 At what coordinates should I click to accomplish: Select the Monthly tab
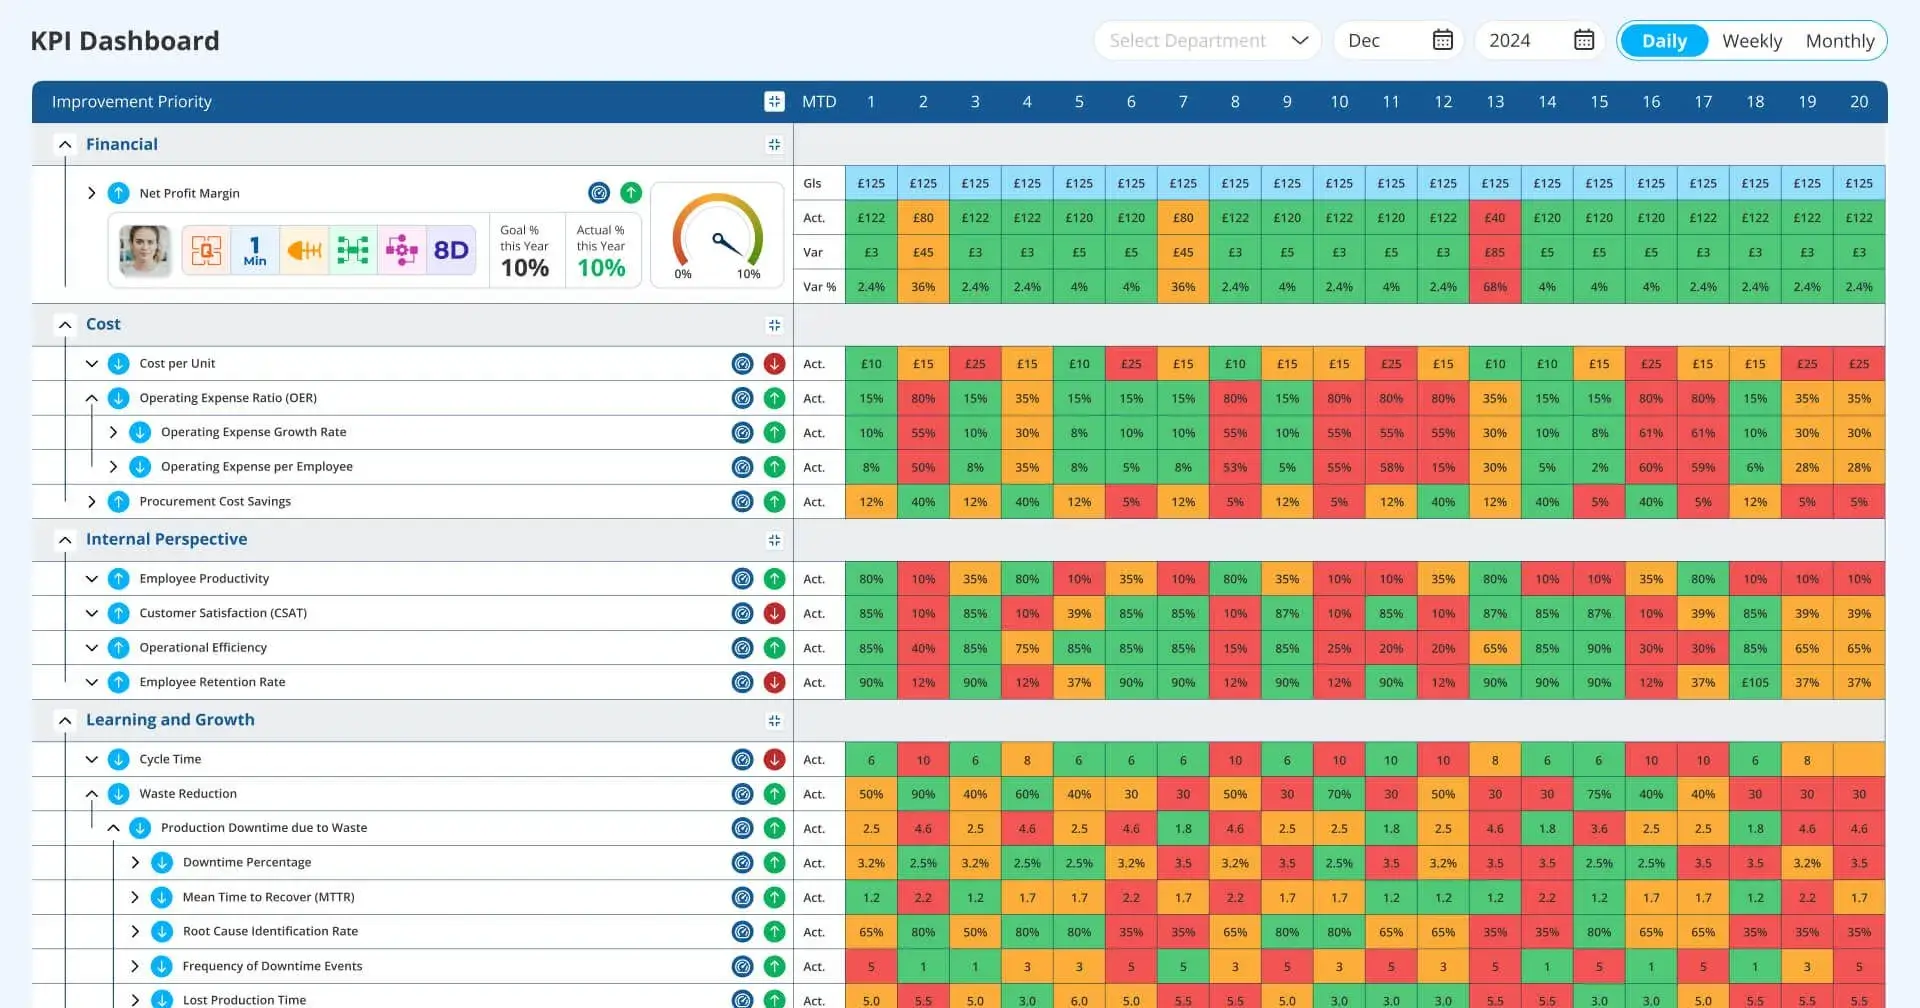pos(1840,40)
